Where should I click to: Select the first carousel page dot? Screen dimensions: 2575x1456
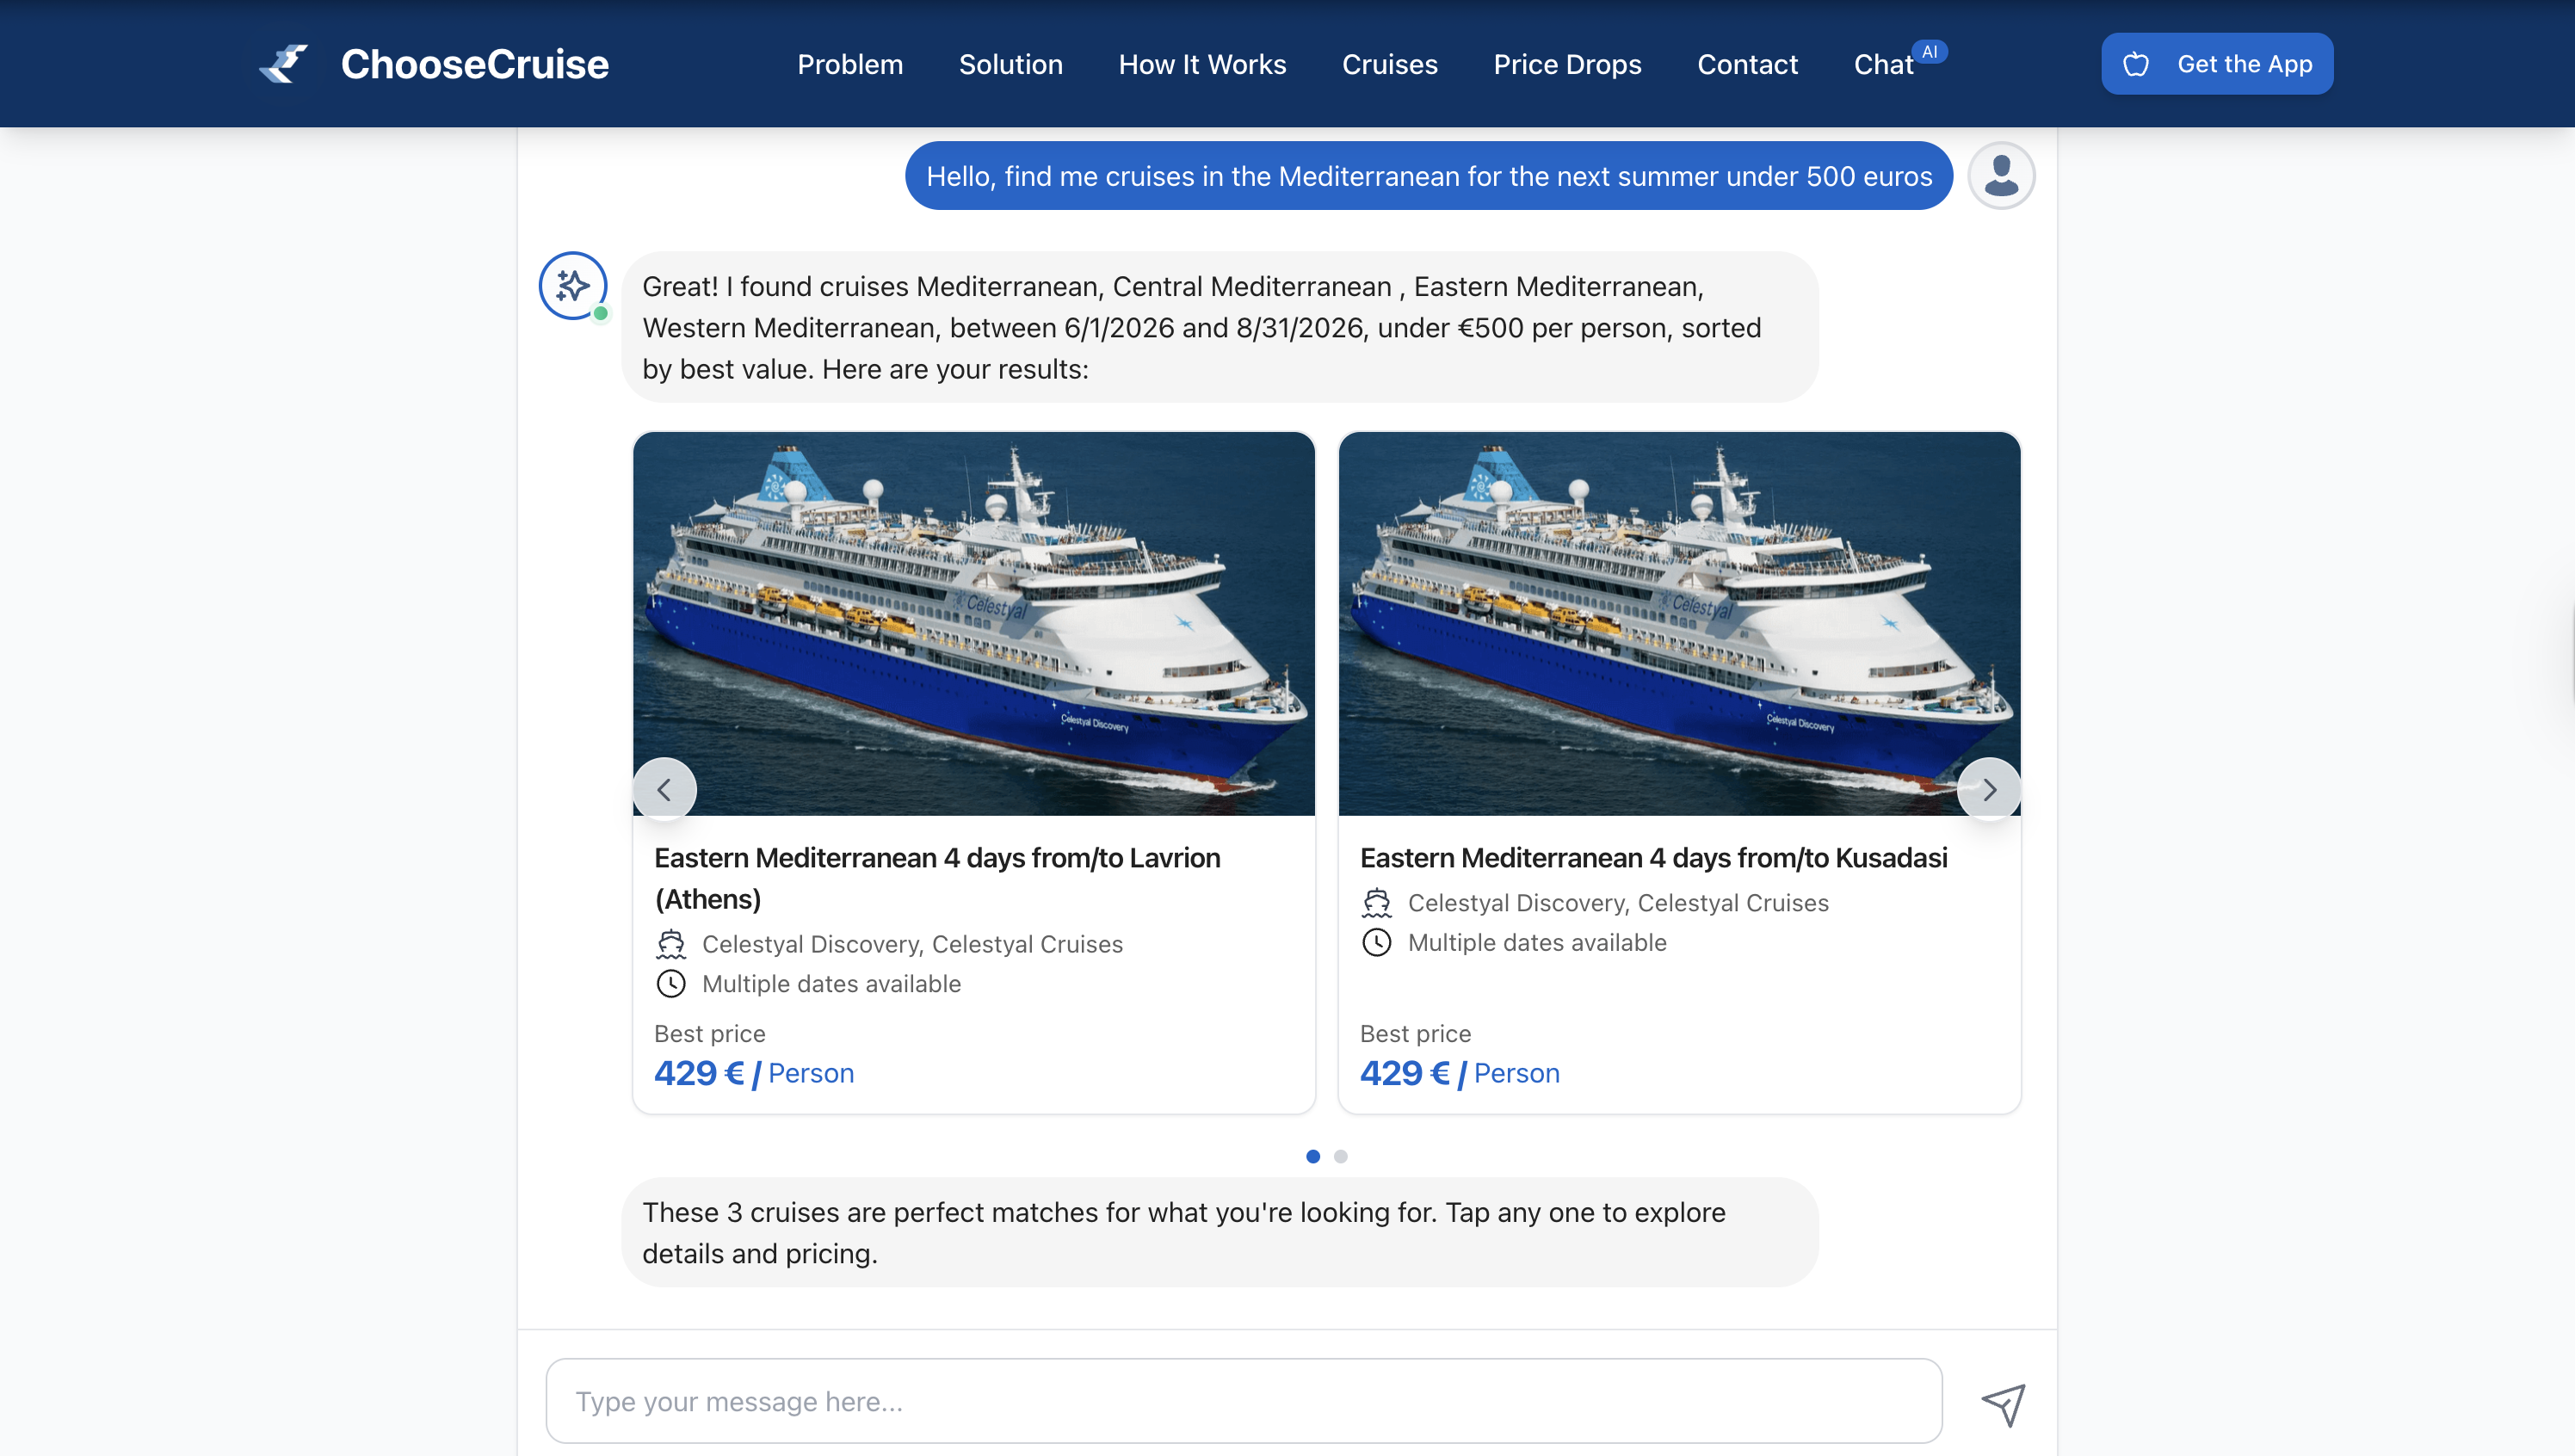[x=1313, y=1156]
